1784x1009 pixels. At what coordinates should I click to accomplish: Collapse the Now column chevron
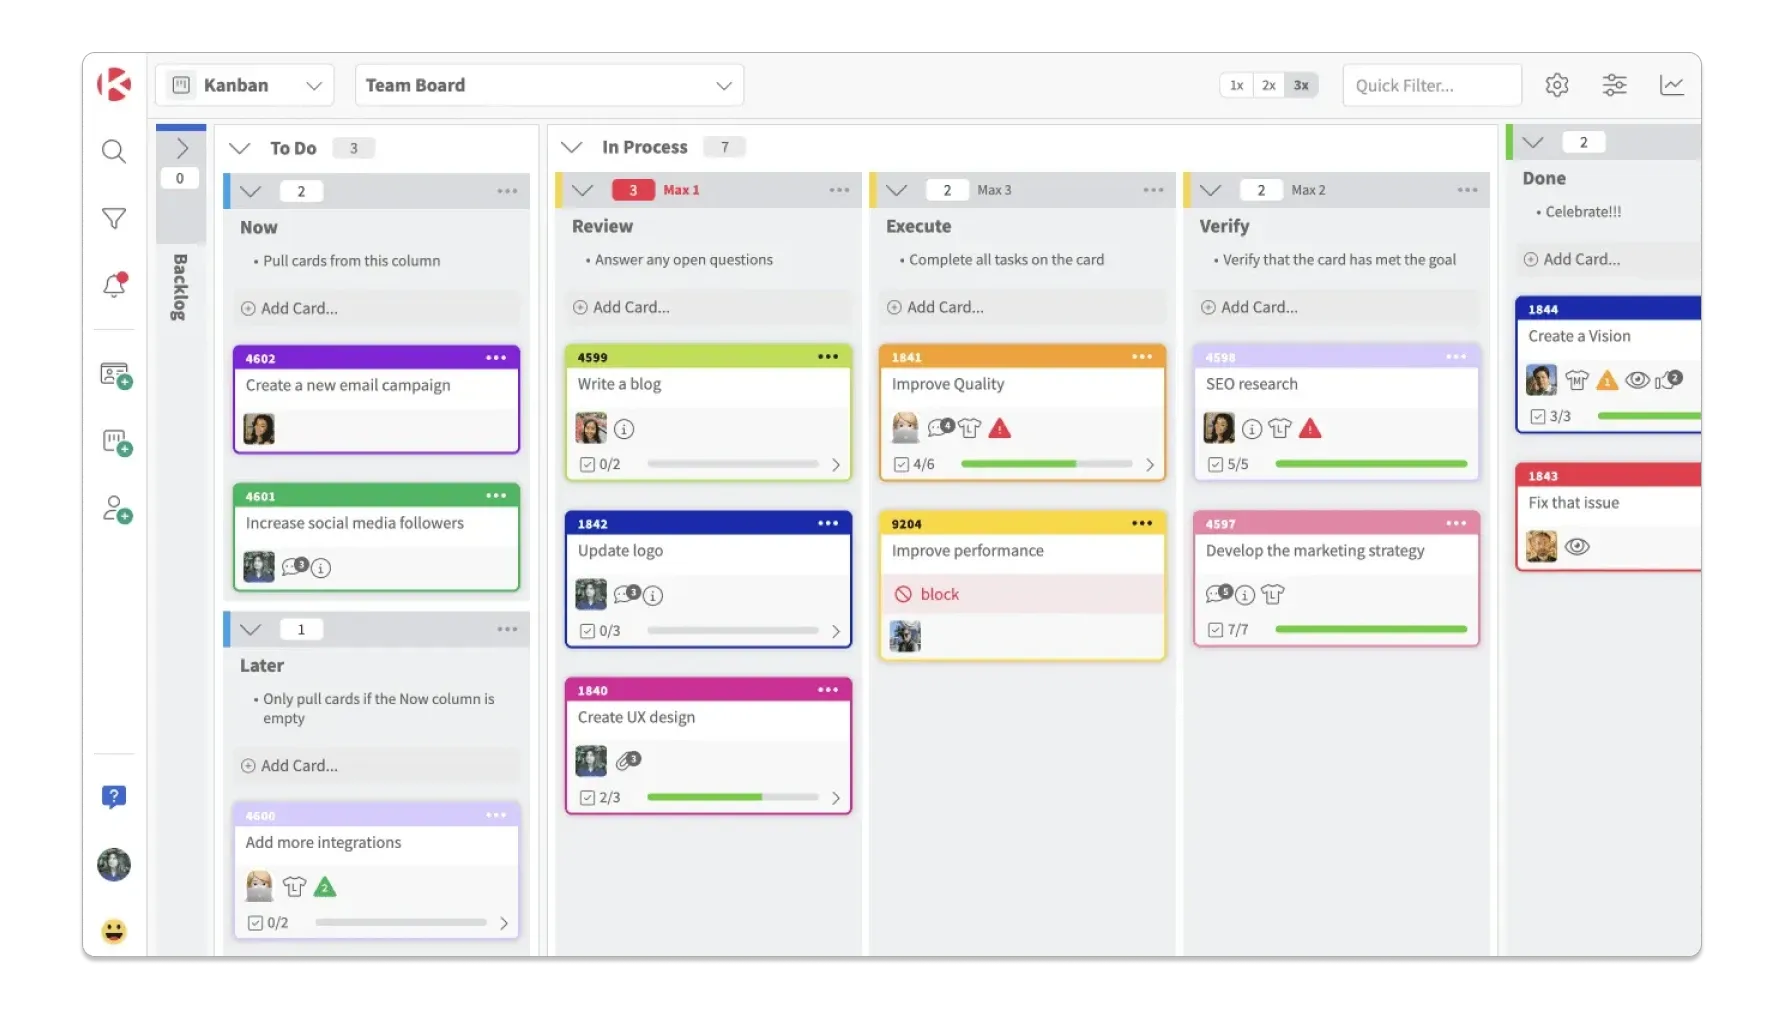pos(250,191)
